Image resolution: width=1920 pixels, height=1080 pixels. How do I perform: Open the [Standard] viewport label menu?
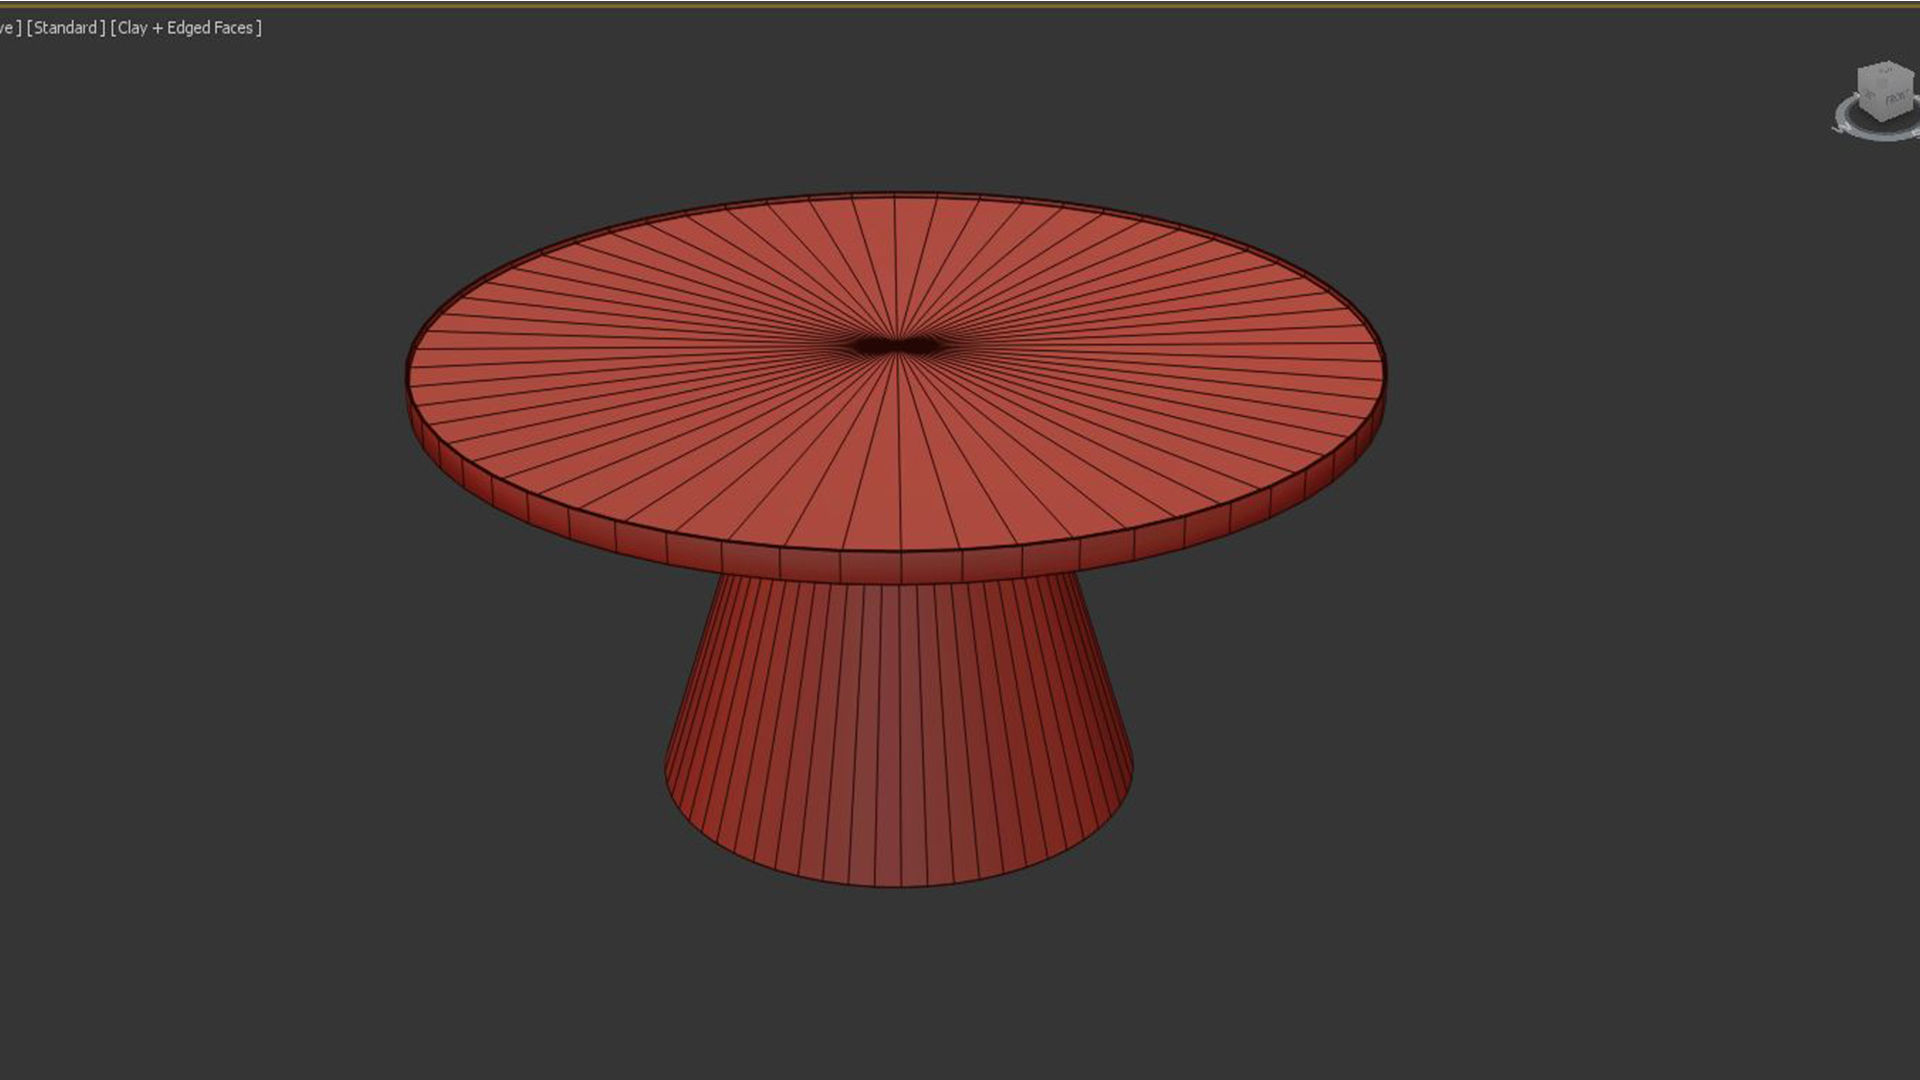point(66,28)
